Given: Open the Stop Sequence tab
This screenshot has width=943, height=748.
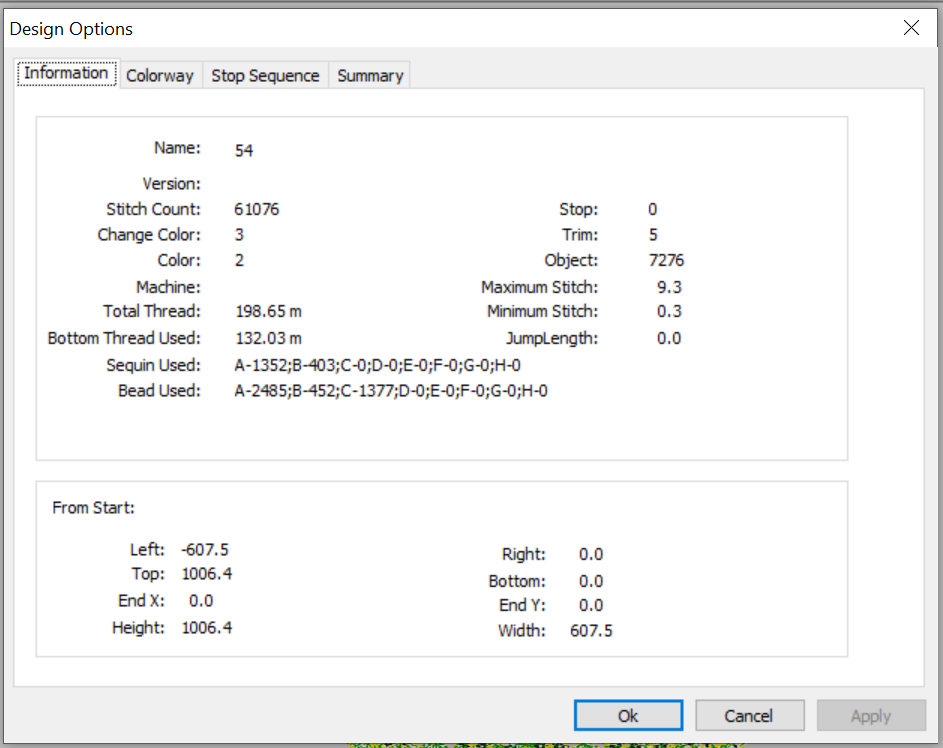Looking at the screenshot, I should click(x=265, y=76).
